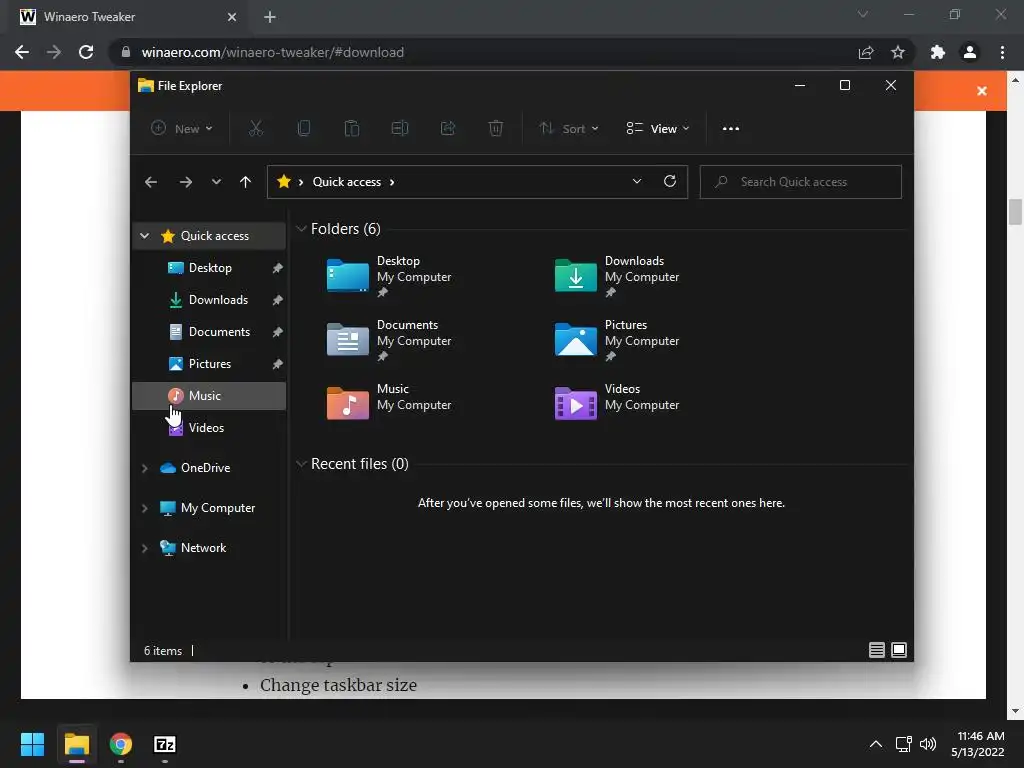
Task: Select the Downloads folder icon in Folders
Action: point(575,276)
